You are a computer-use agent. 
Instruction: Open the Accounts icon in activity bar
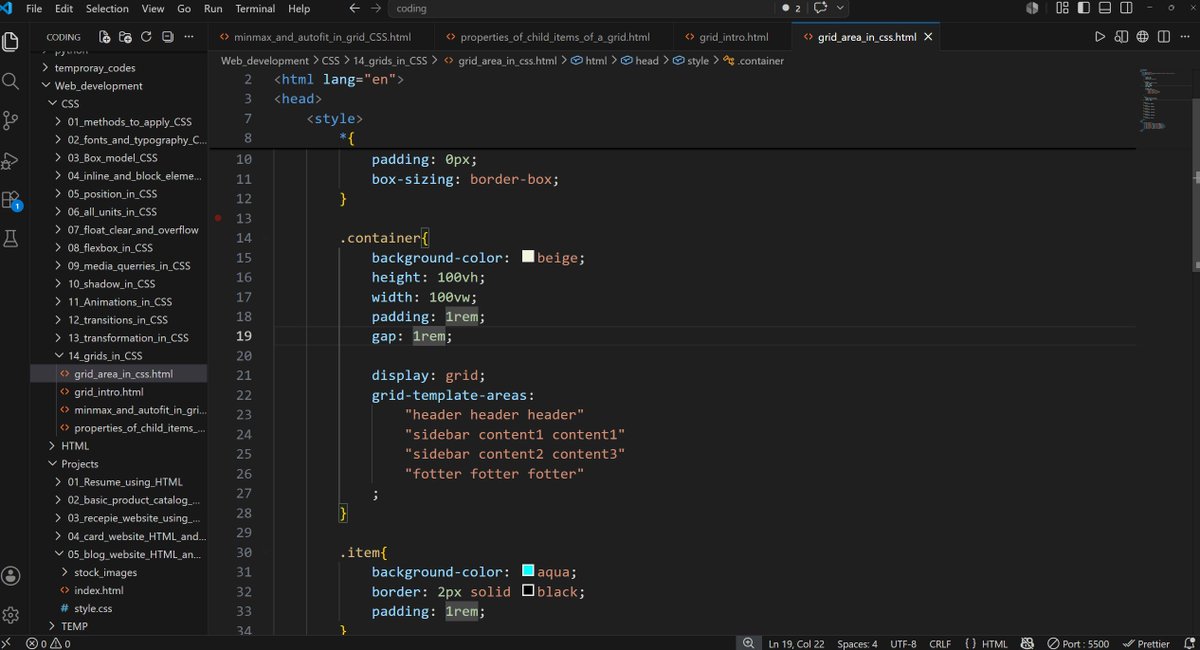(x=11, y=576)
